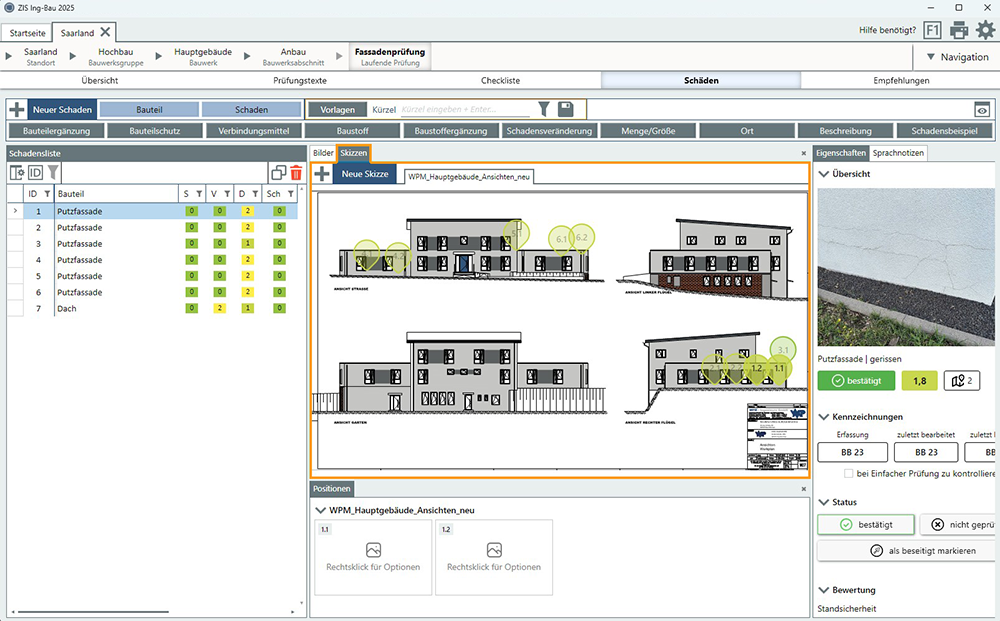Click the save icon next to Kürzel field

(566, 109)
